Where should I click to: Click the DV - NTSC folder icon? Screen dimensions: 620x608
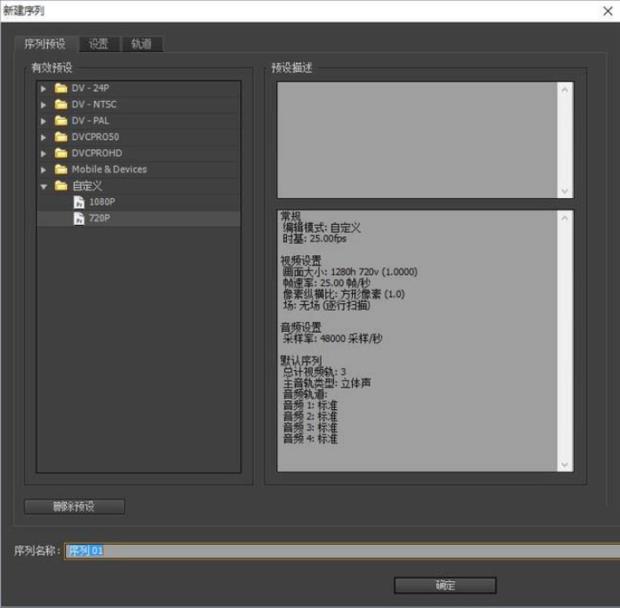click(x=61, y=104)
